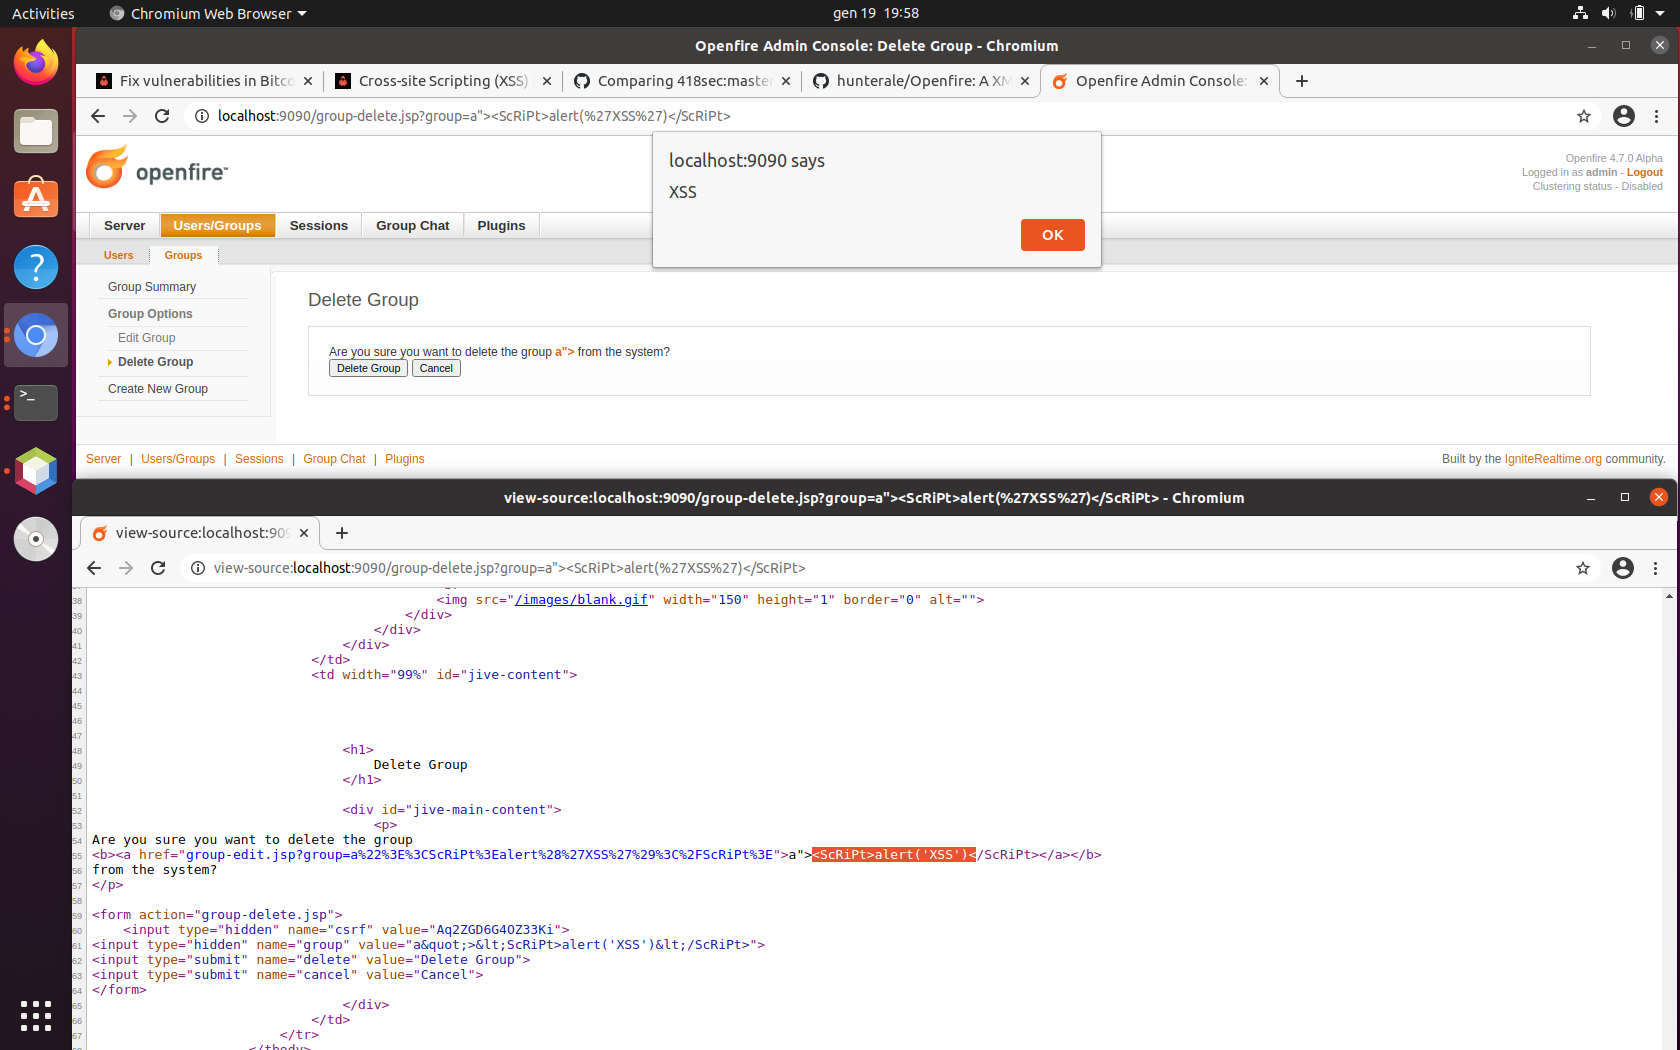
Task: Open the Server menu tab
Action: point(125,226)
